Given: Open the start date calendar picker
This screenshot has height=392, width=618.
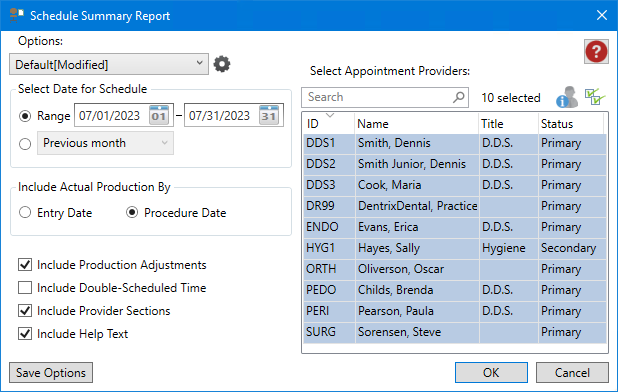Looking at the screenshot, I should (159, 115).
